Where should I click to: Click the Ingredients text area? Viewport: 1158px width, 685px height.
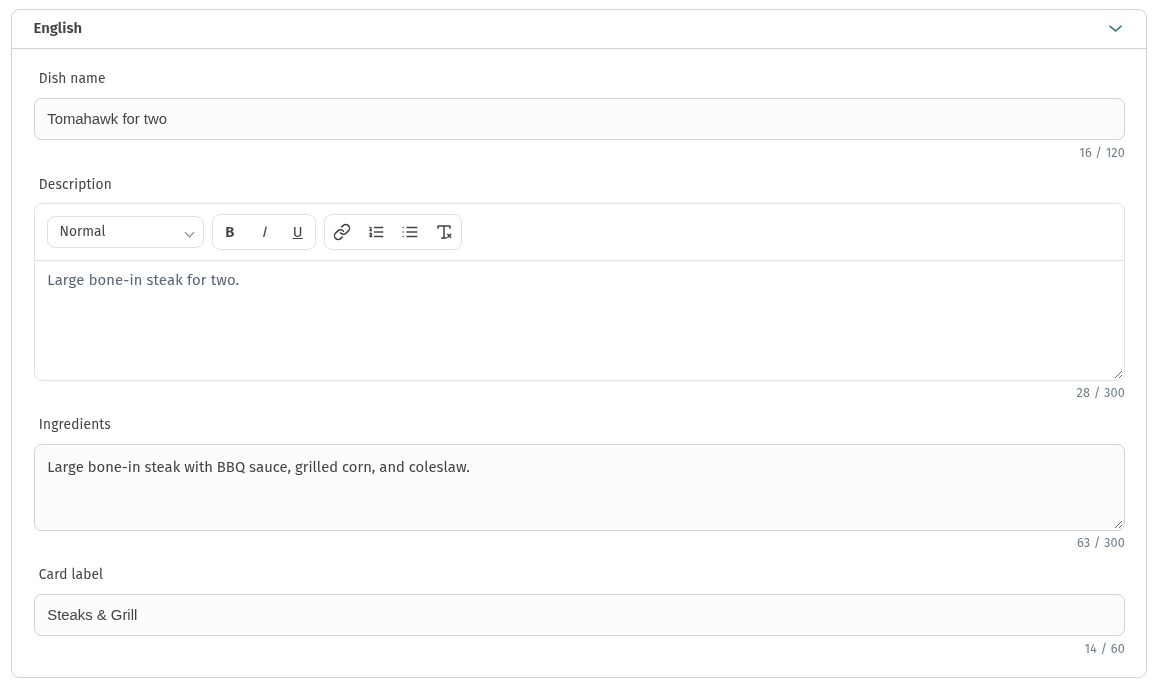coord(579,487)
